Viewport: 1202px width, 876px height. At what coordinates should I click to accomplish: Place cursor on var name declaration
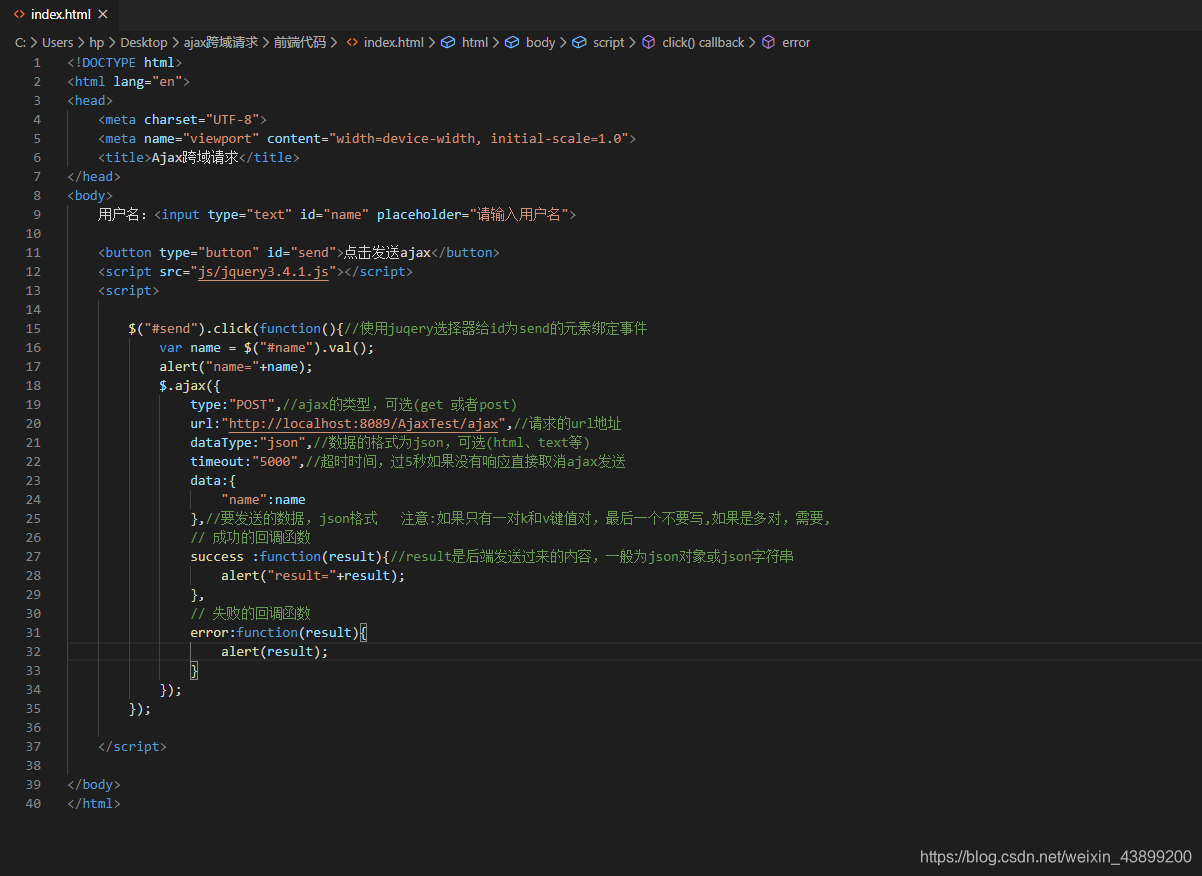[x=267, y=347]
